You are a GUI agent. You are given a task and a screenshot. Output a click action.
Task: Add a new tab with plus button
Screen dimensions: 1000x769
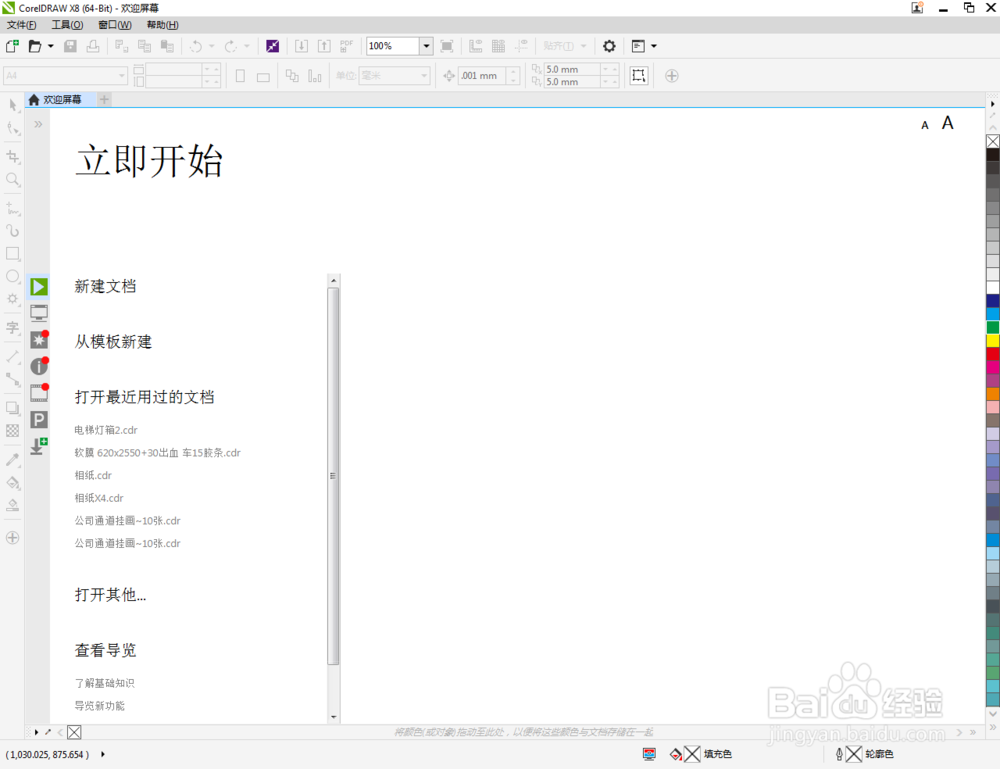tap(105, 99)
